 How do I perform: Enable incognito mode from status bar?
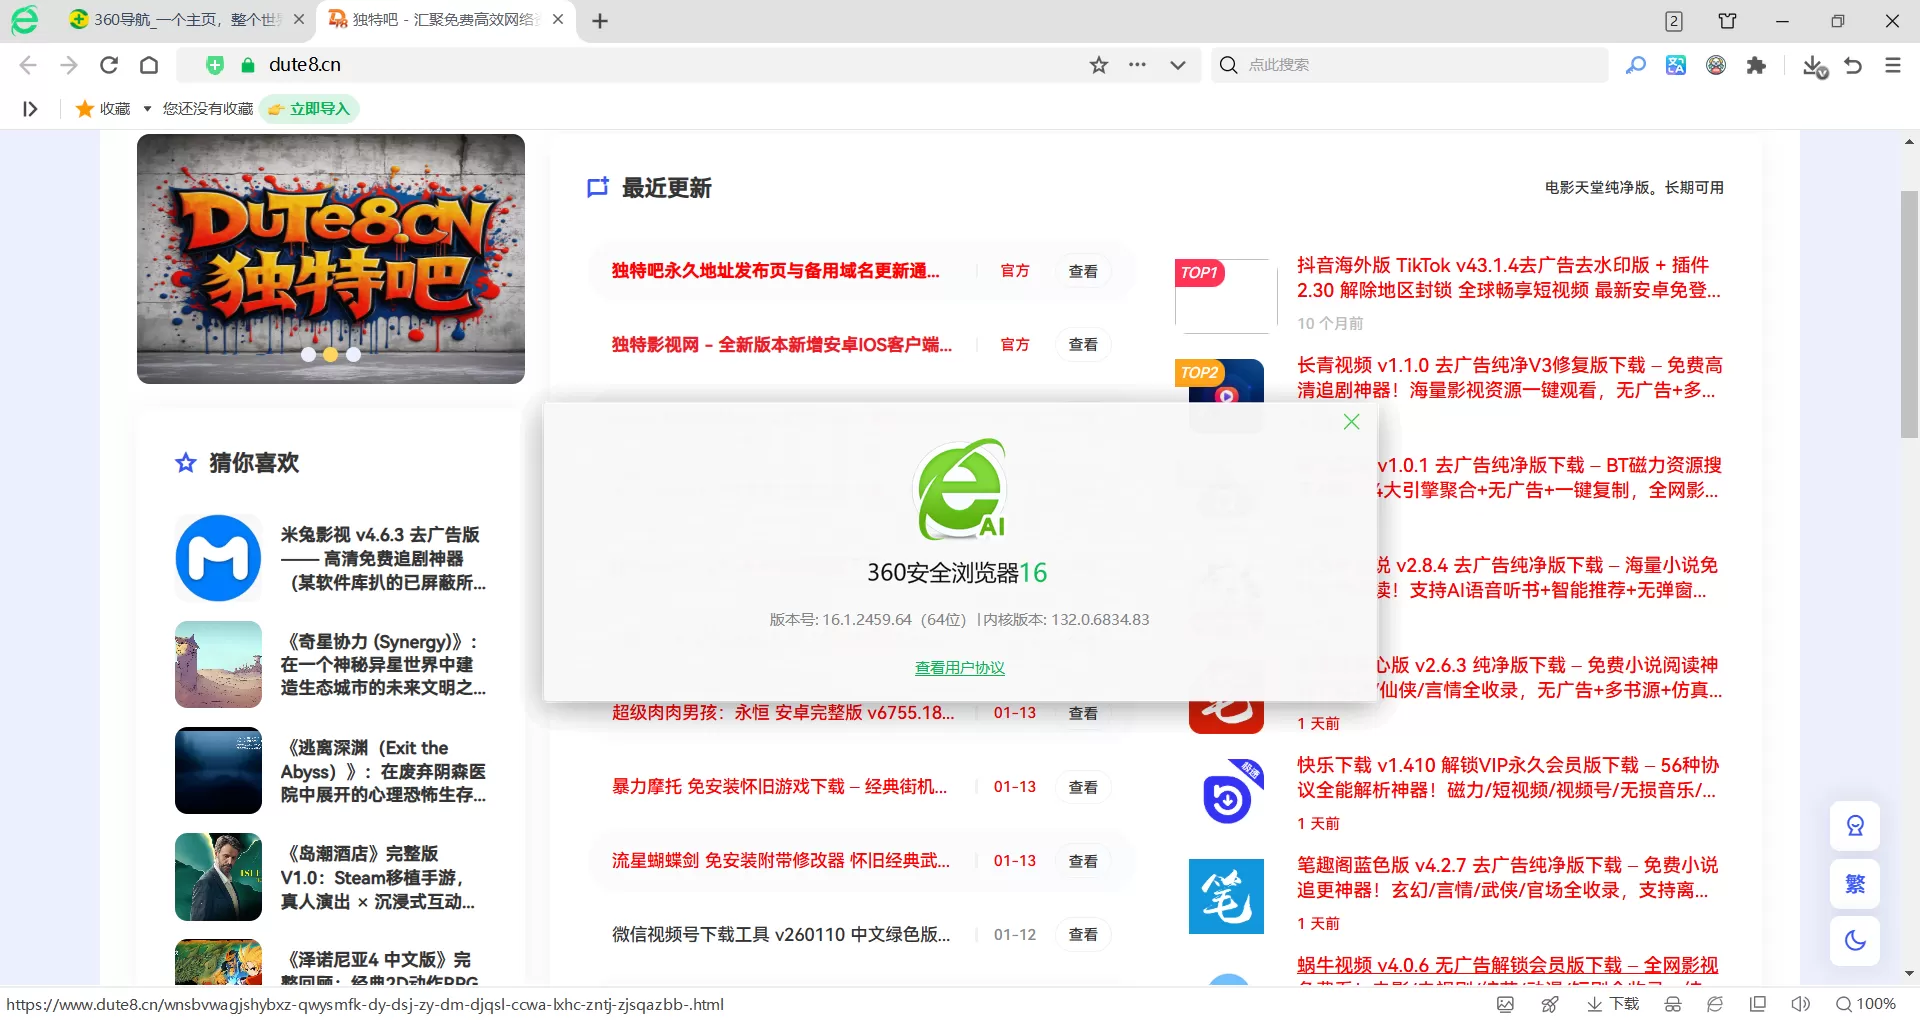click(x=1673, y=1004)
